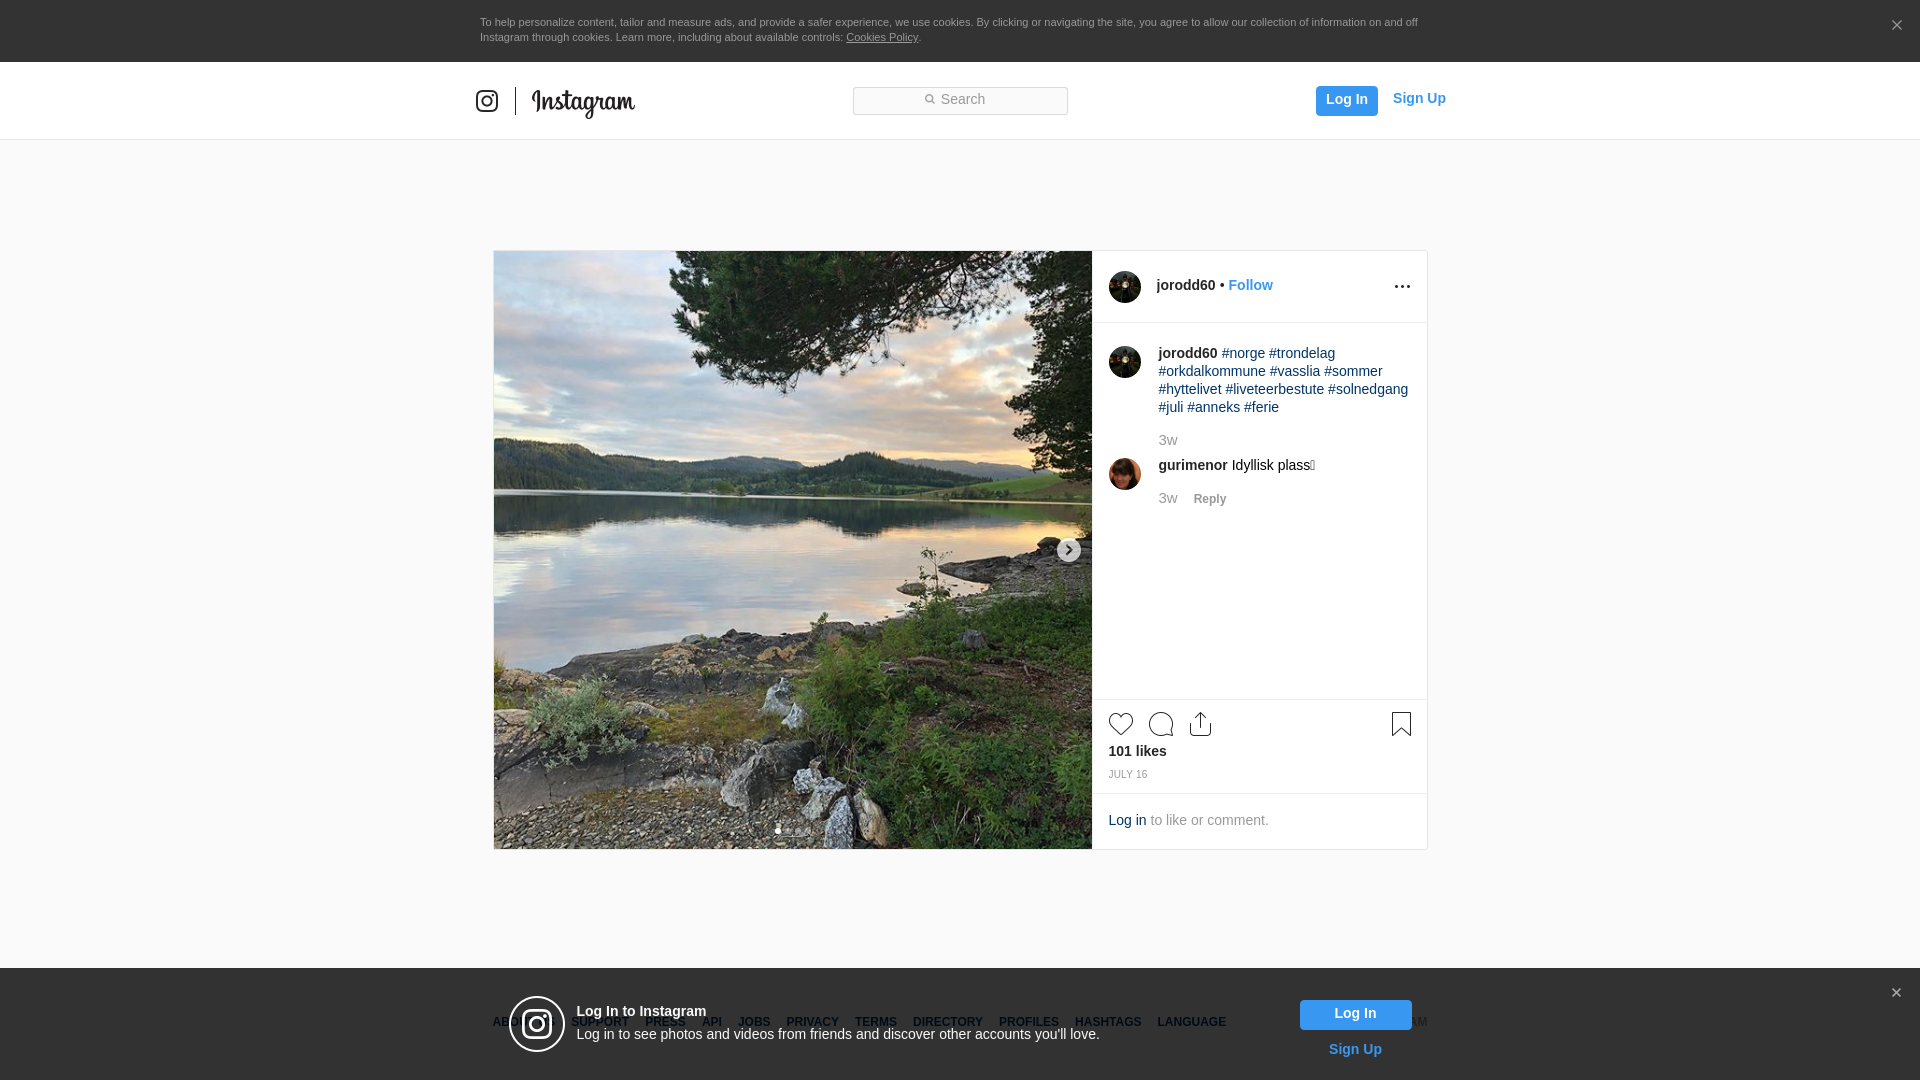1920x1080 pixels.
Task: Save post with bookmark icon
Action: coord(1401,724)
